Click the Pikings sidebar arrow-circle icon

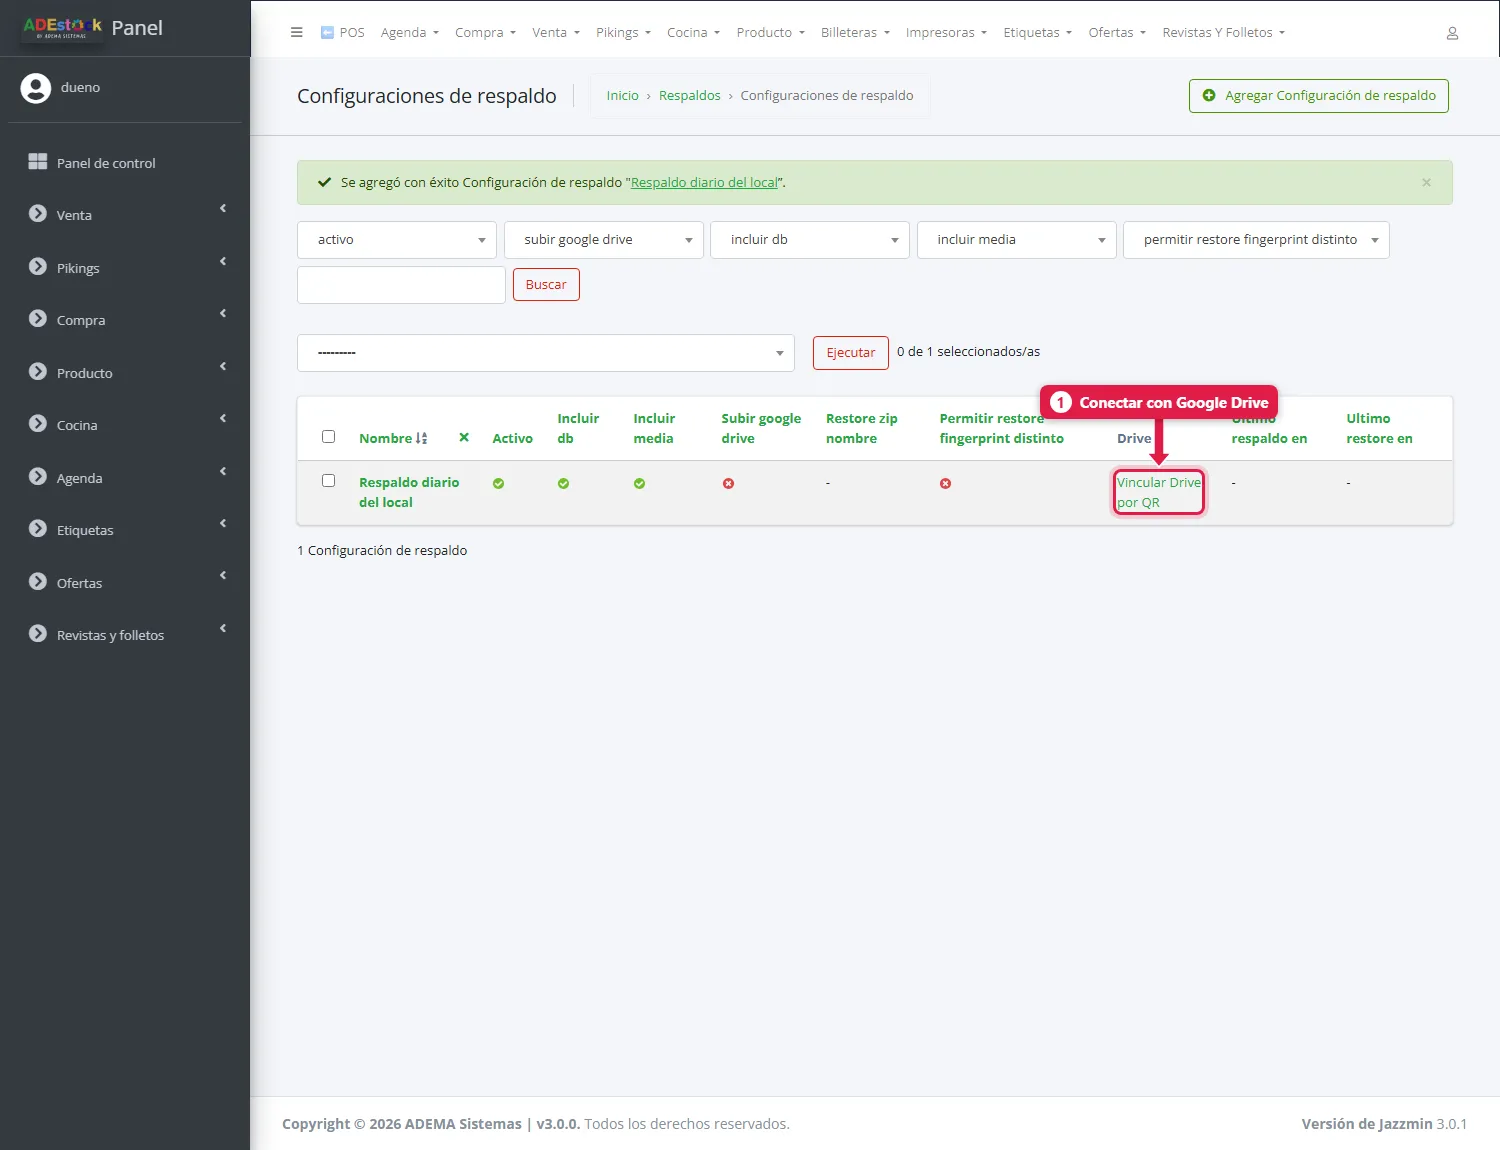point(38,267)
